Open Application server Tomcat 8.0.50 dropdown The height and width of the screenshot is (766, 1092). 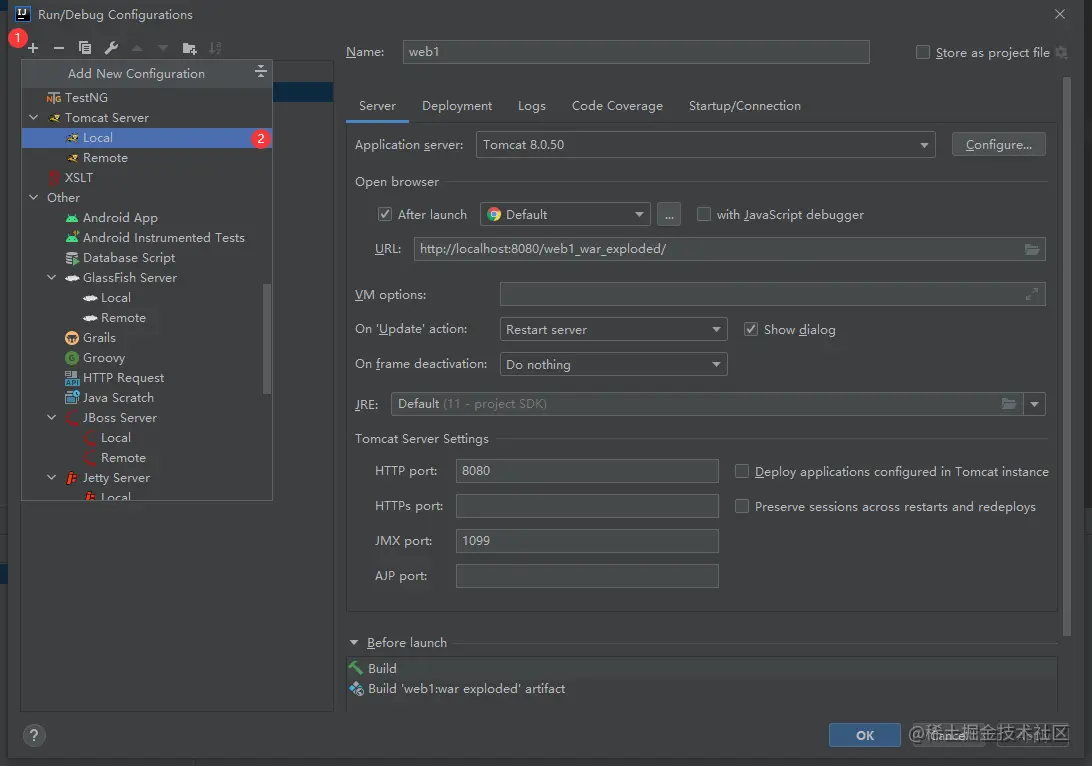[x=705, y=145]
